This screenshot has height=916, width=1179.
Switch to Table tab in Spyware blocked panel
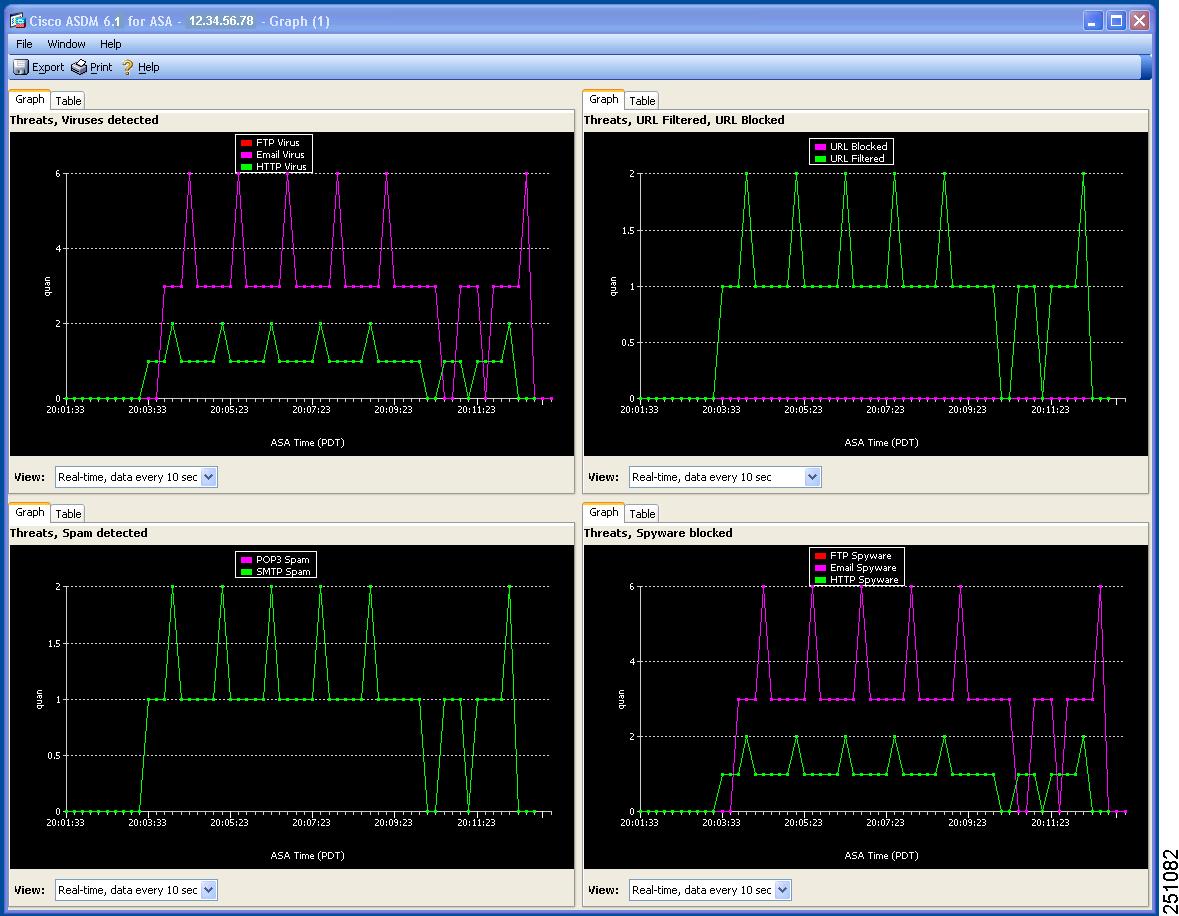click(642, 514)
